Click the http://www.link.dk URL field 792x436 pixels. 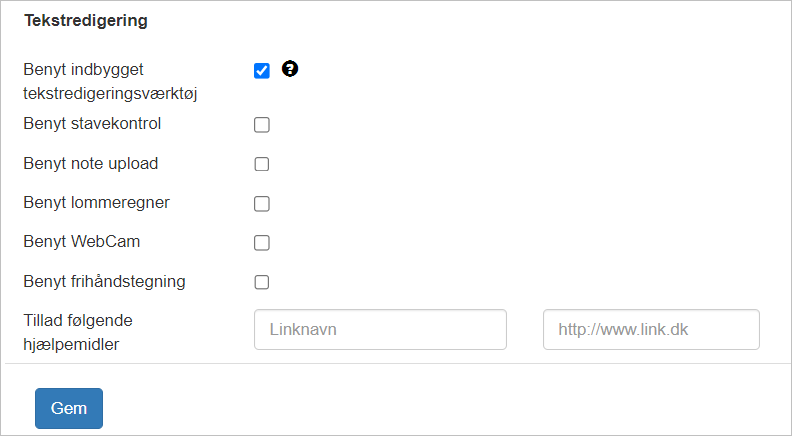pos(651,329)
